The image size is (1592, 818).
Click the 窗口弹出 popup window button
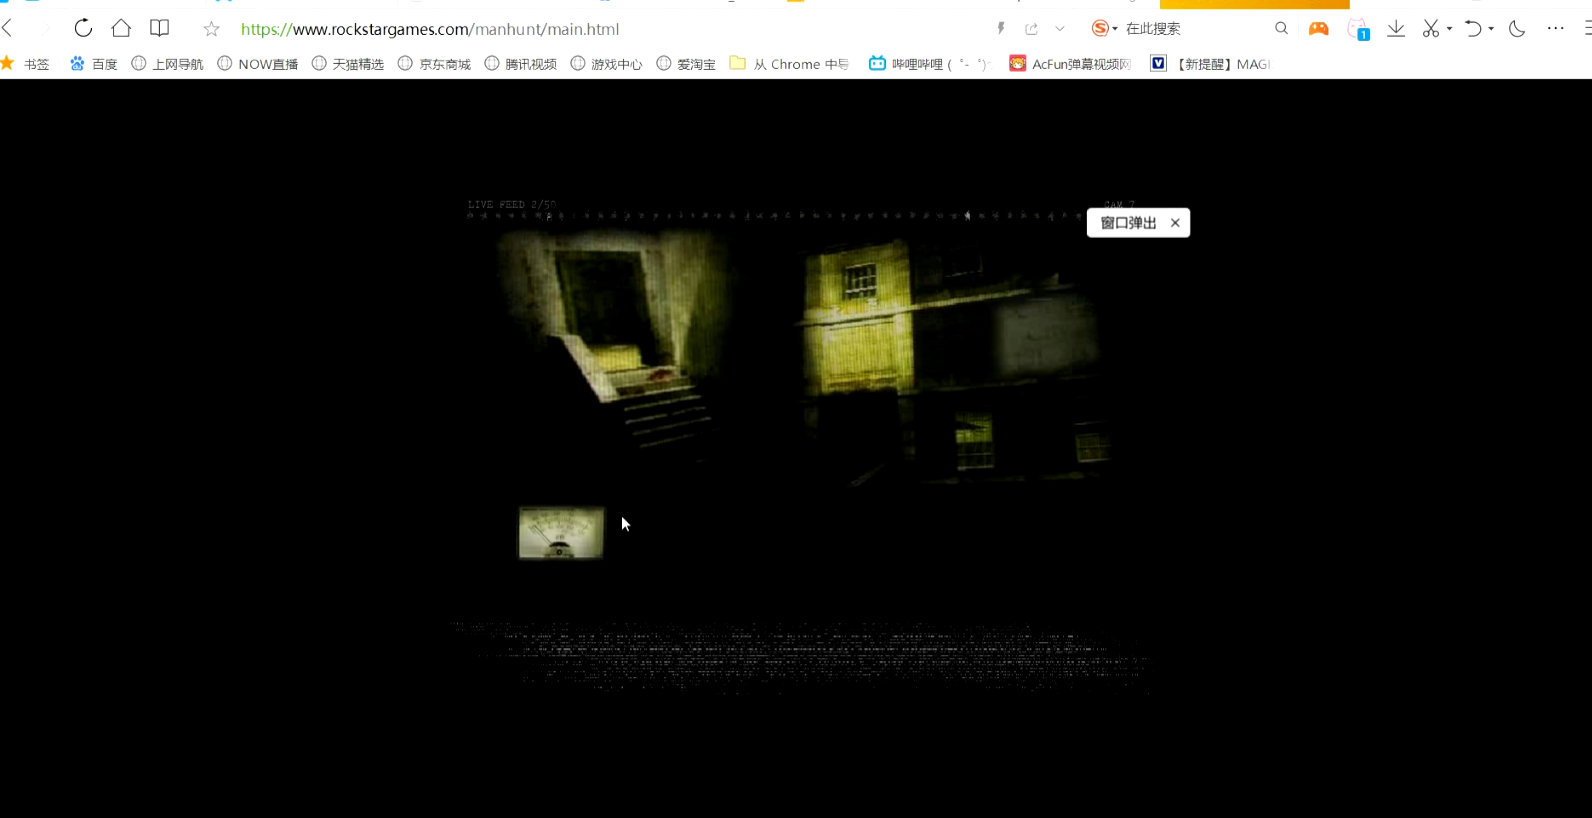click(x=1128, y=223)
